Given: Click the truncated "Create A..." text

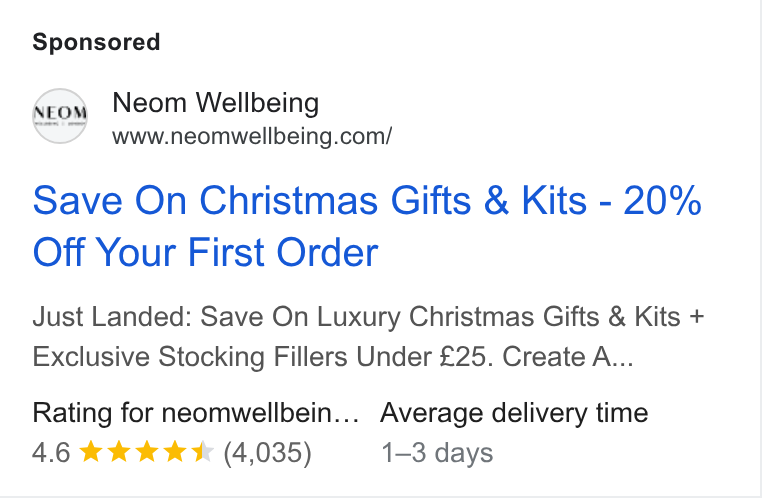Looking at the screenshot, I should (x=568, y=357).
